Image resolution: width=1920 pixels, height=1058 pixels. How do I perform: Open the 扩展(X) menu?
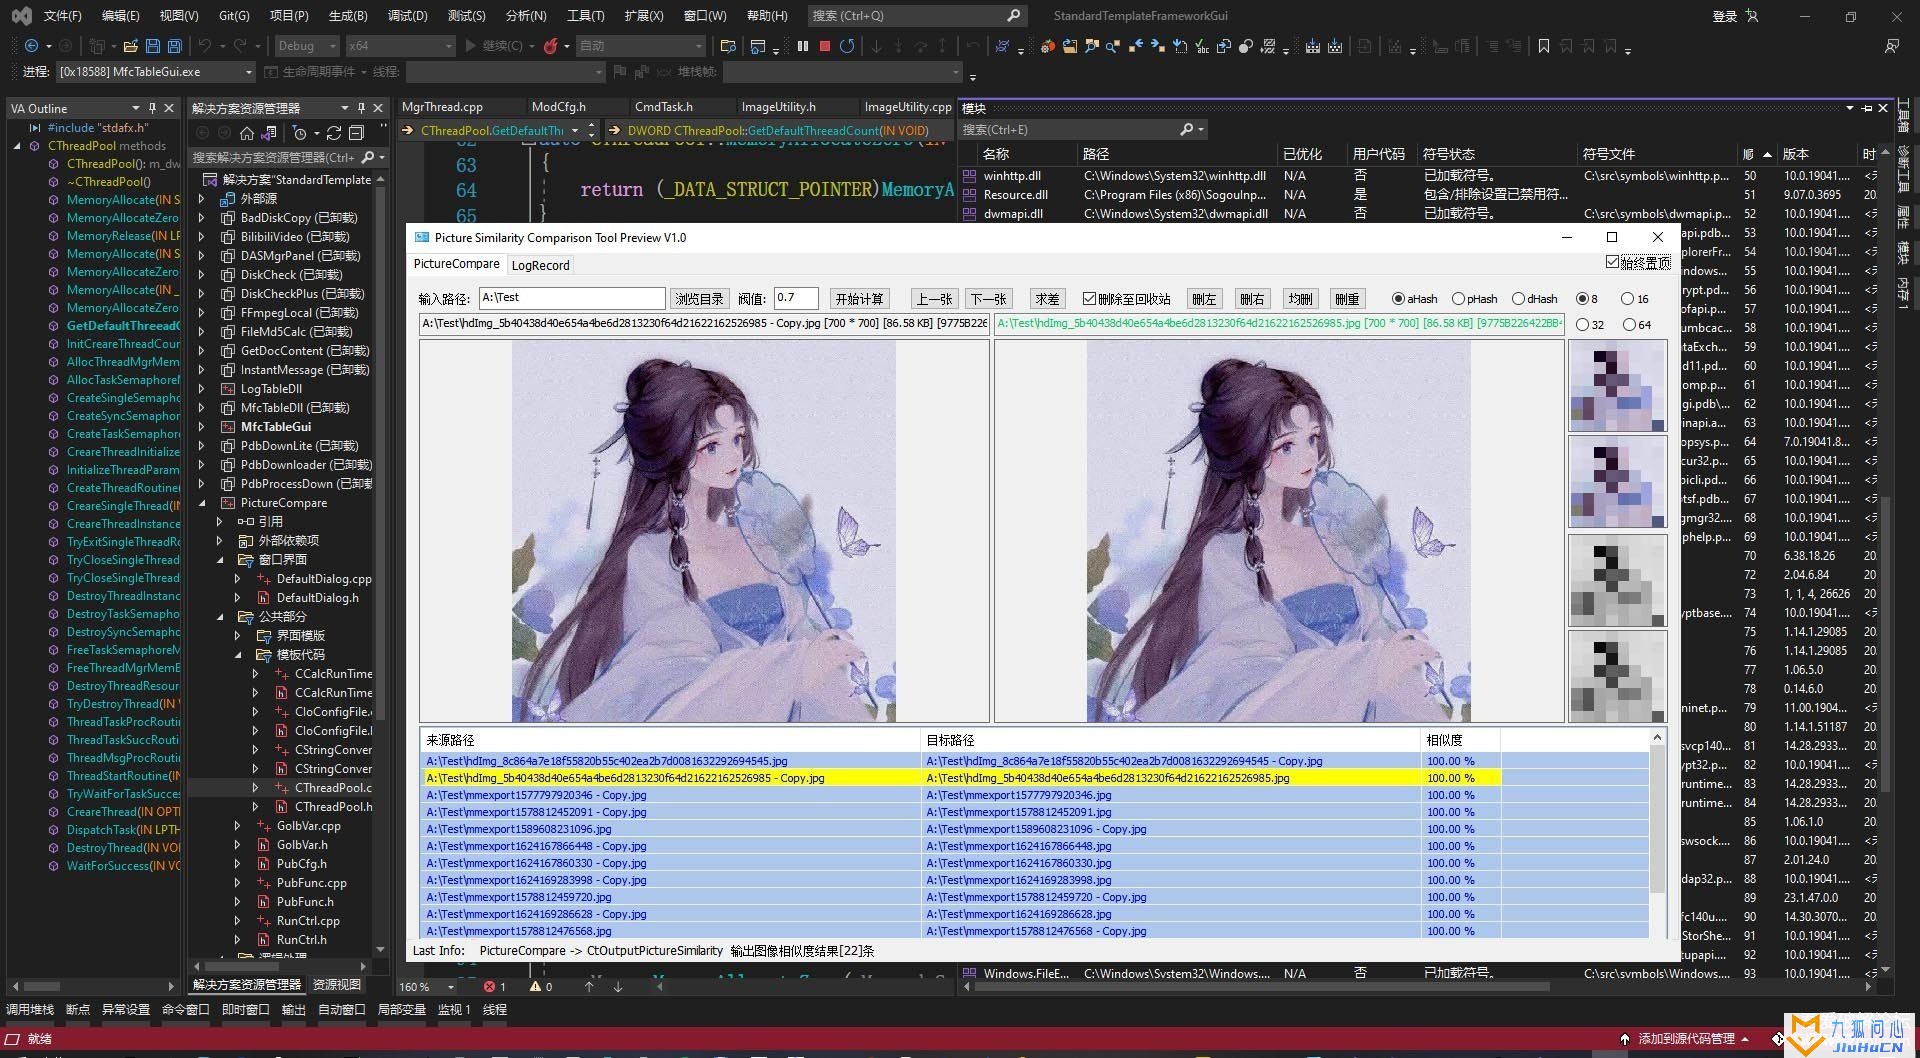click(x=643, y=16)
